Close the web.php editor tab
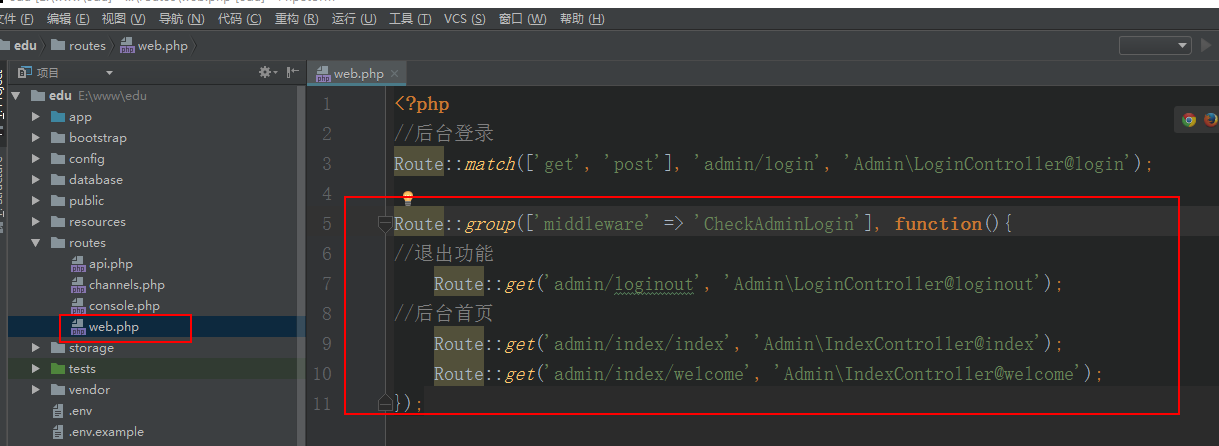 (x=395, y=73)
